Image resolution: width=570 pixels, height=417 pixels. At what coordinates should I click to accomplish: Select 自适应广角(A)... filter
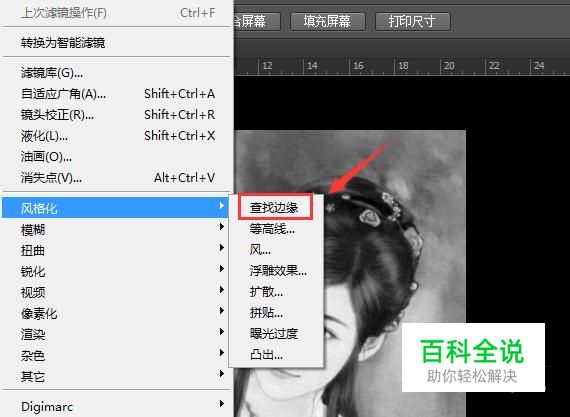click(116, 94)
